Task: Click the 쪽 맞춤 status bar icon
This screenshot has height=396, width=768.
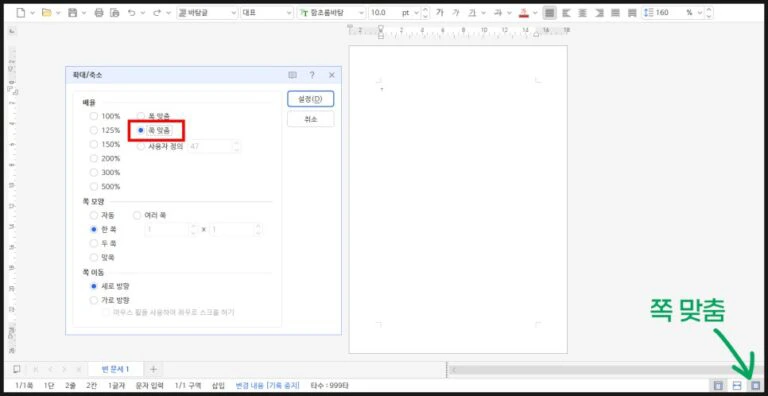Action: (x=756, y=386)
